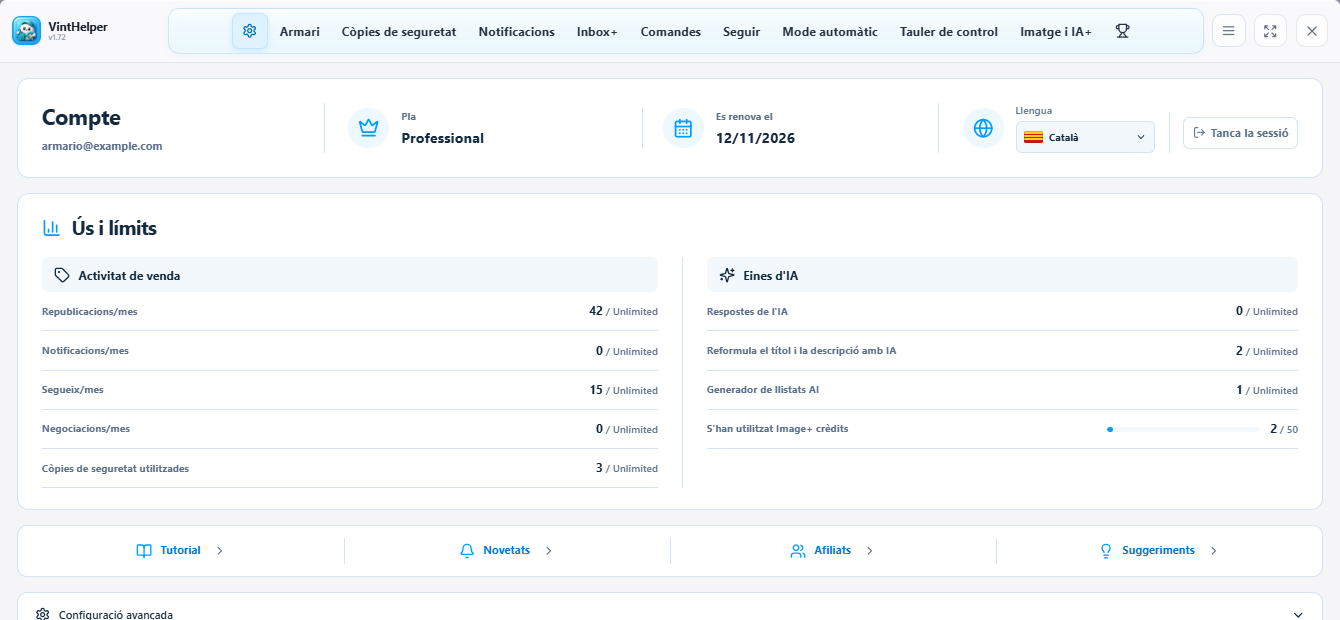Click the chevron next to Afiliats
This screenshot has height=620, width=1340.
point(870,551)
